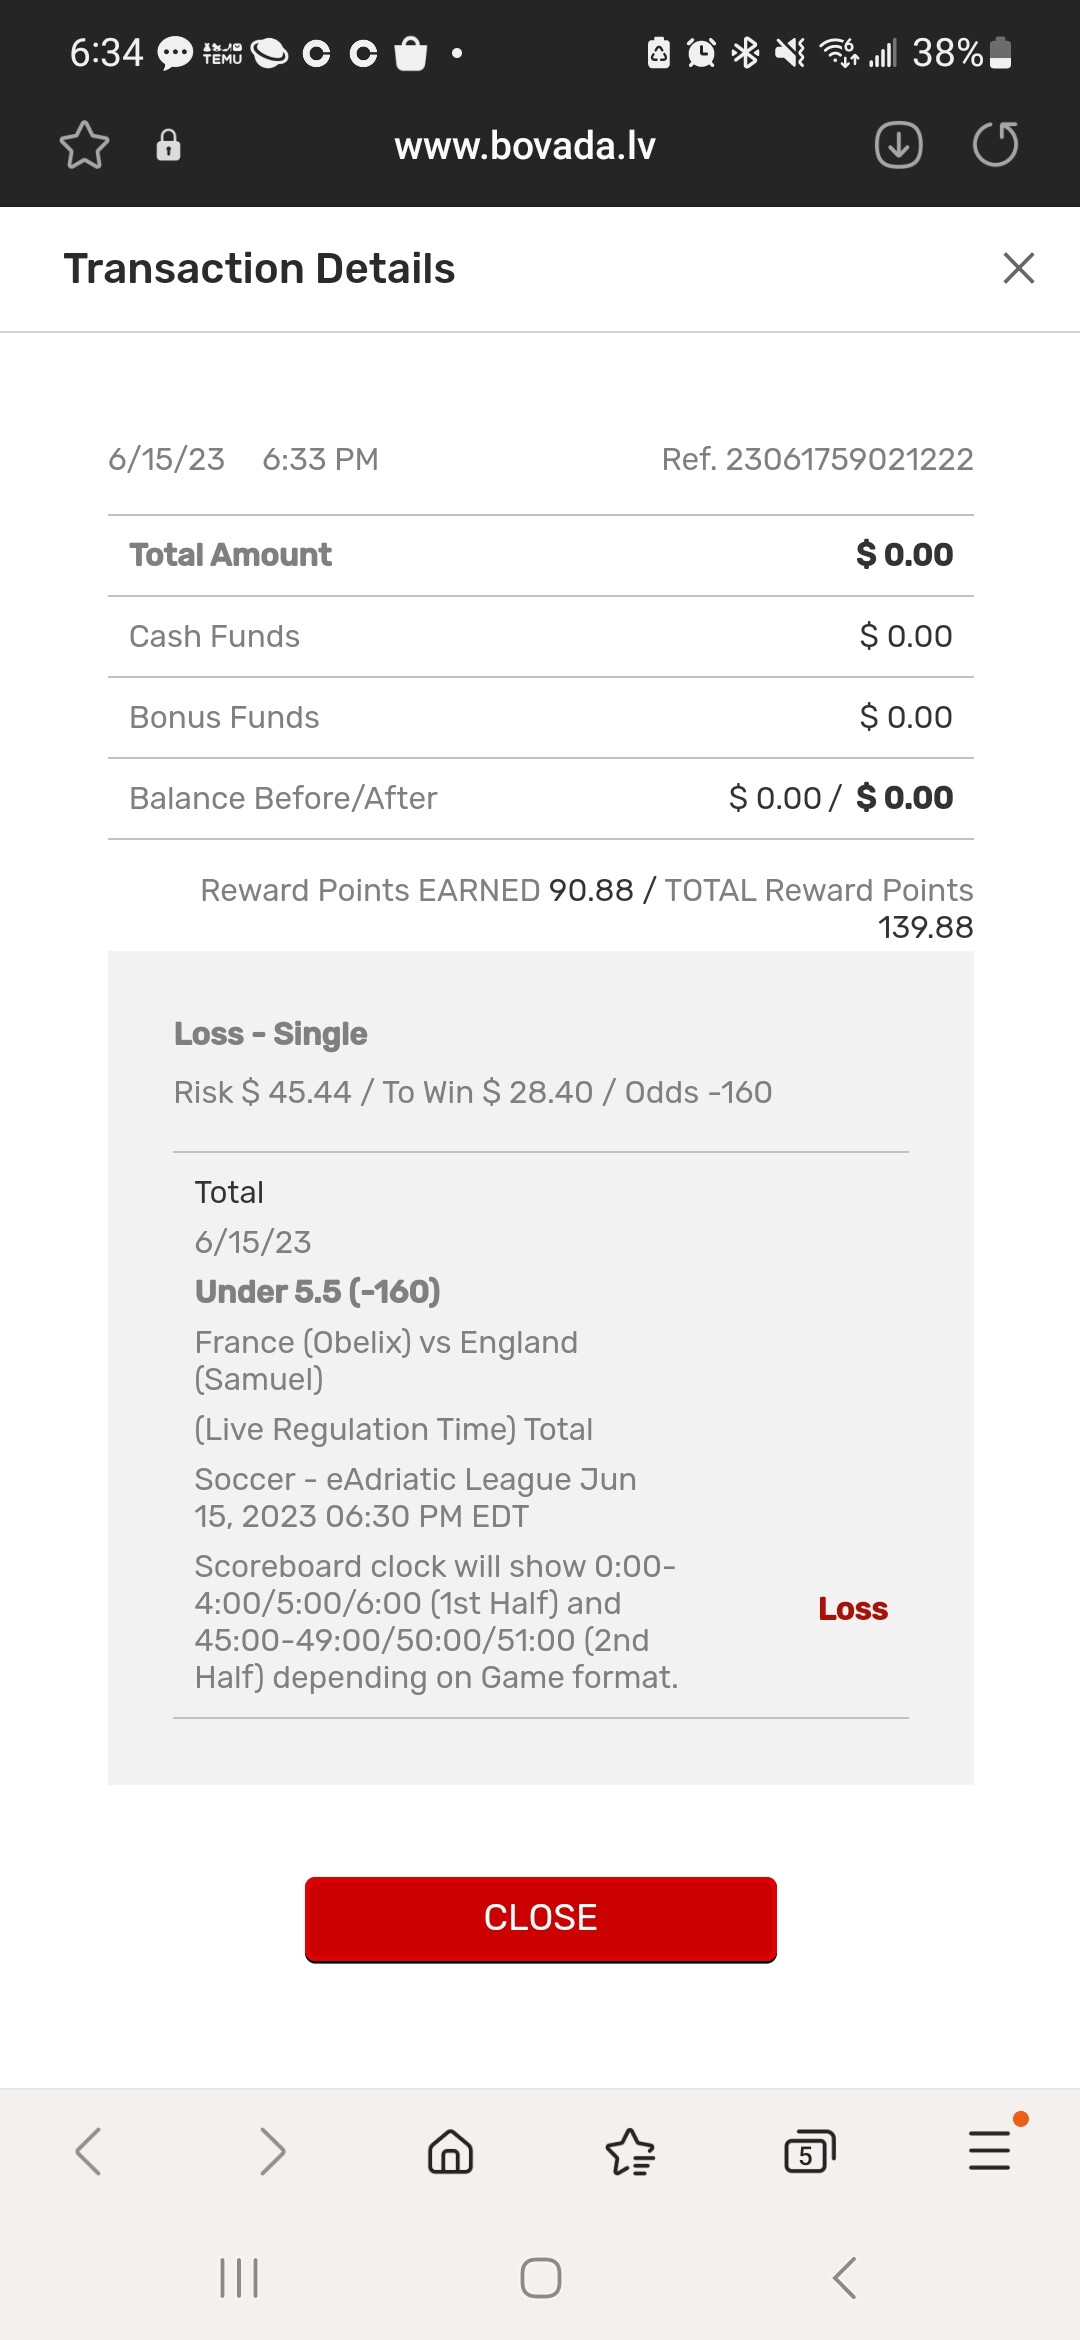Open the browser downloads icon

(898, 146)
